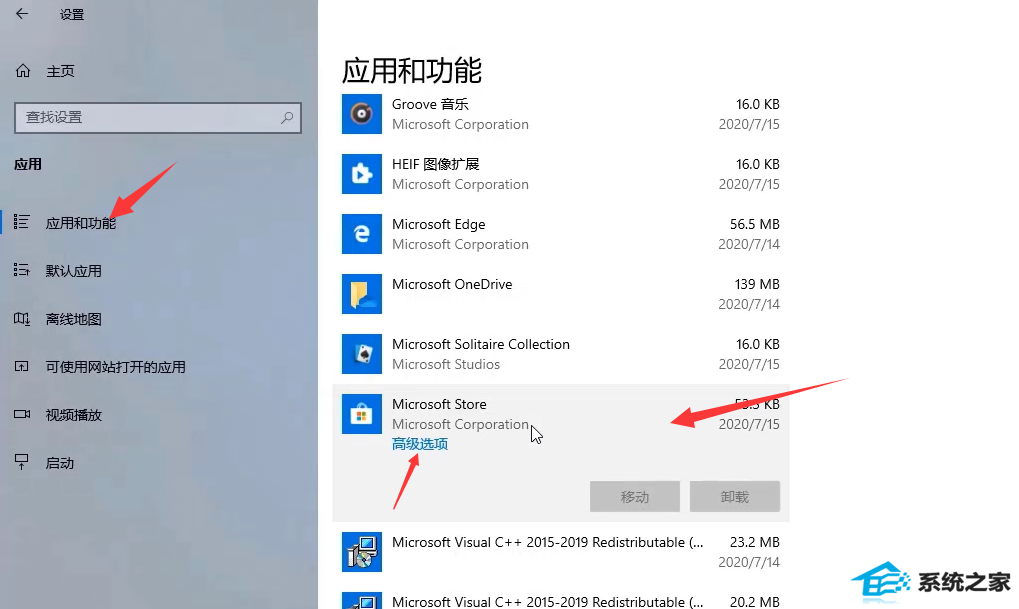The image size is (1019, 609).
Task: Open the 离线地图 sidebar menu item
Action: click(73, 319)
